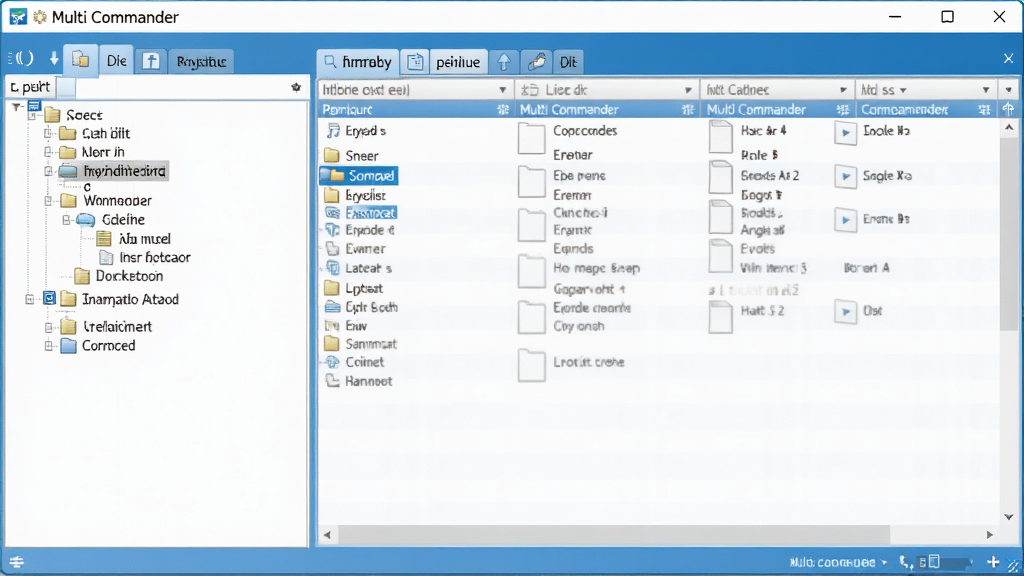
Task: Click the play icon beside 'Ioole'
Action: (846, 133)
